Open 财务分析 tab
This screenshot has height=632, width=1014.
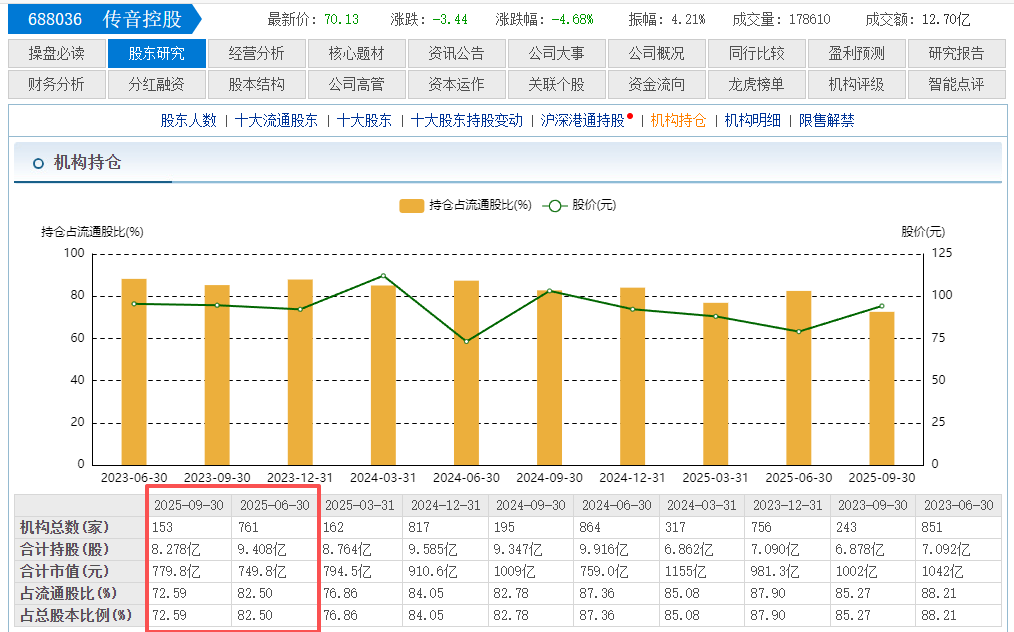57,85
